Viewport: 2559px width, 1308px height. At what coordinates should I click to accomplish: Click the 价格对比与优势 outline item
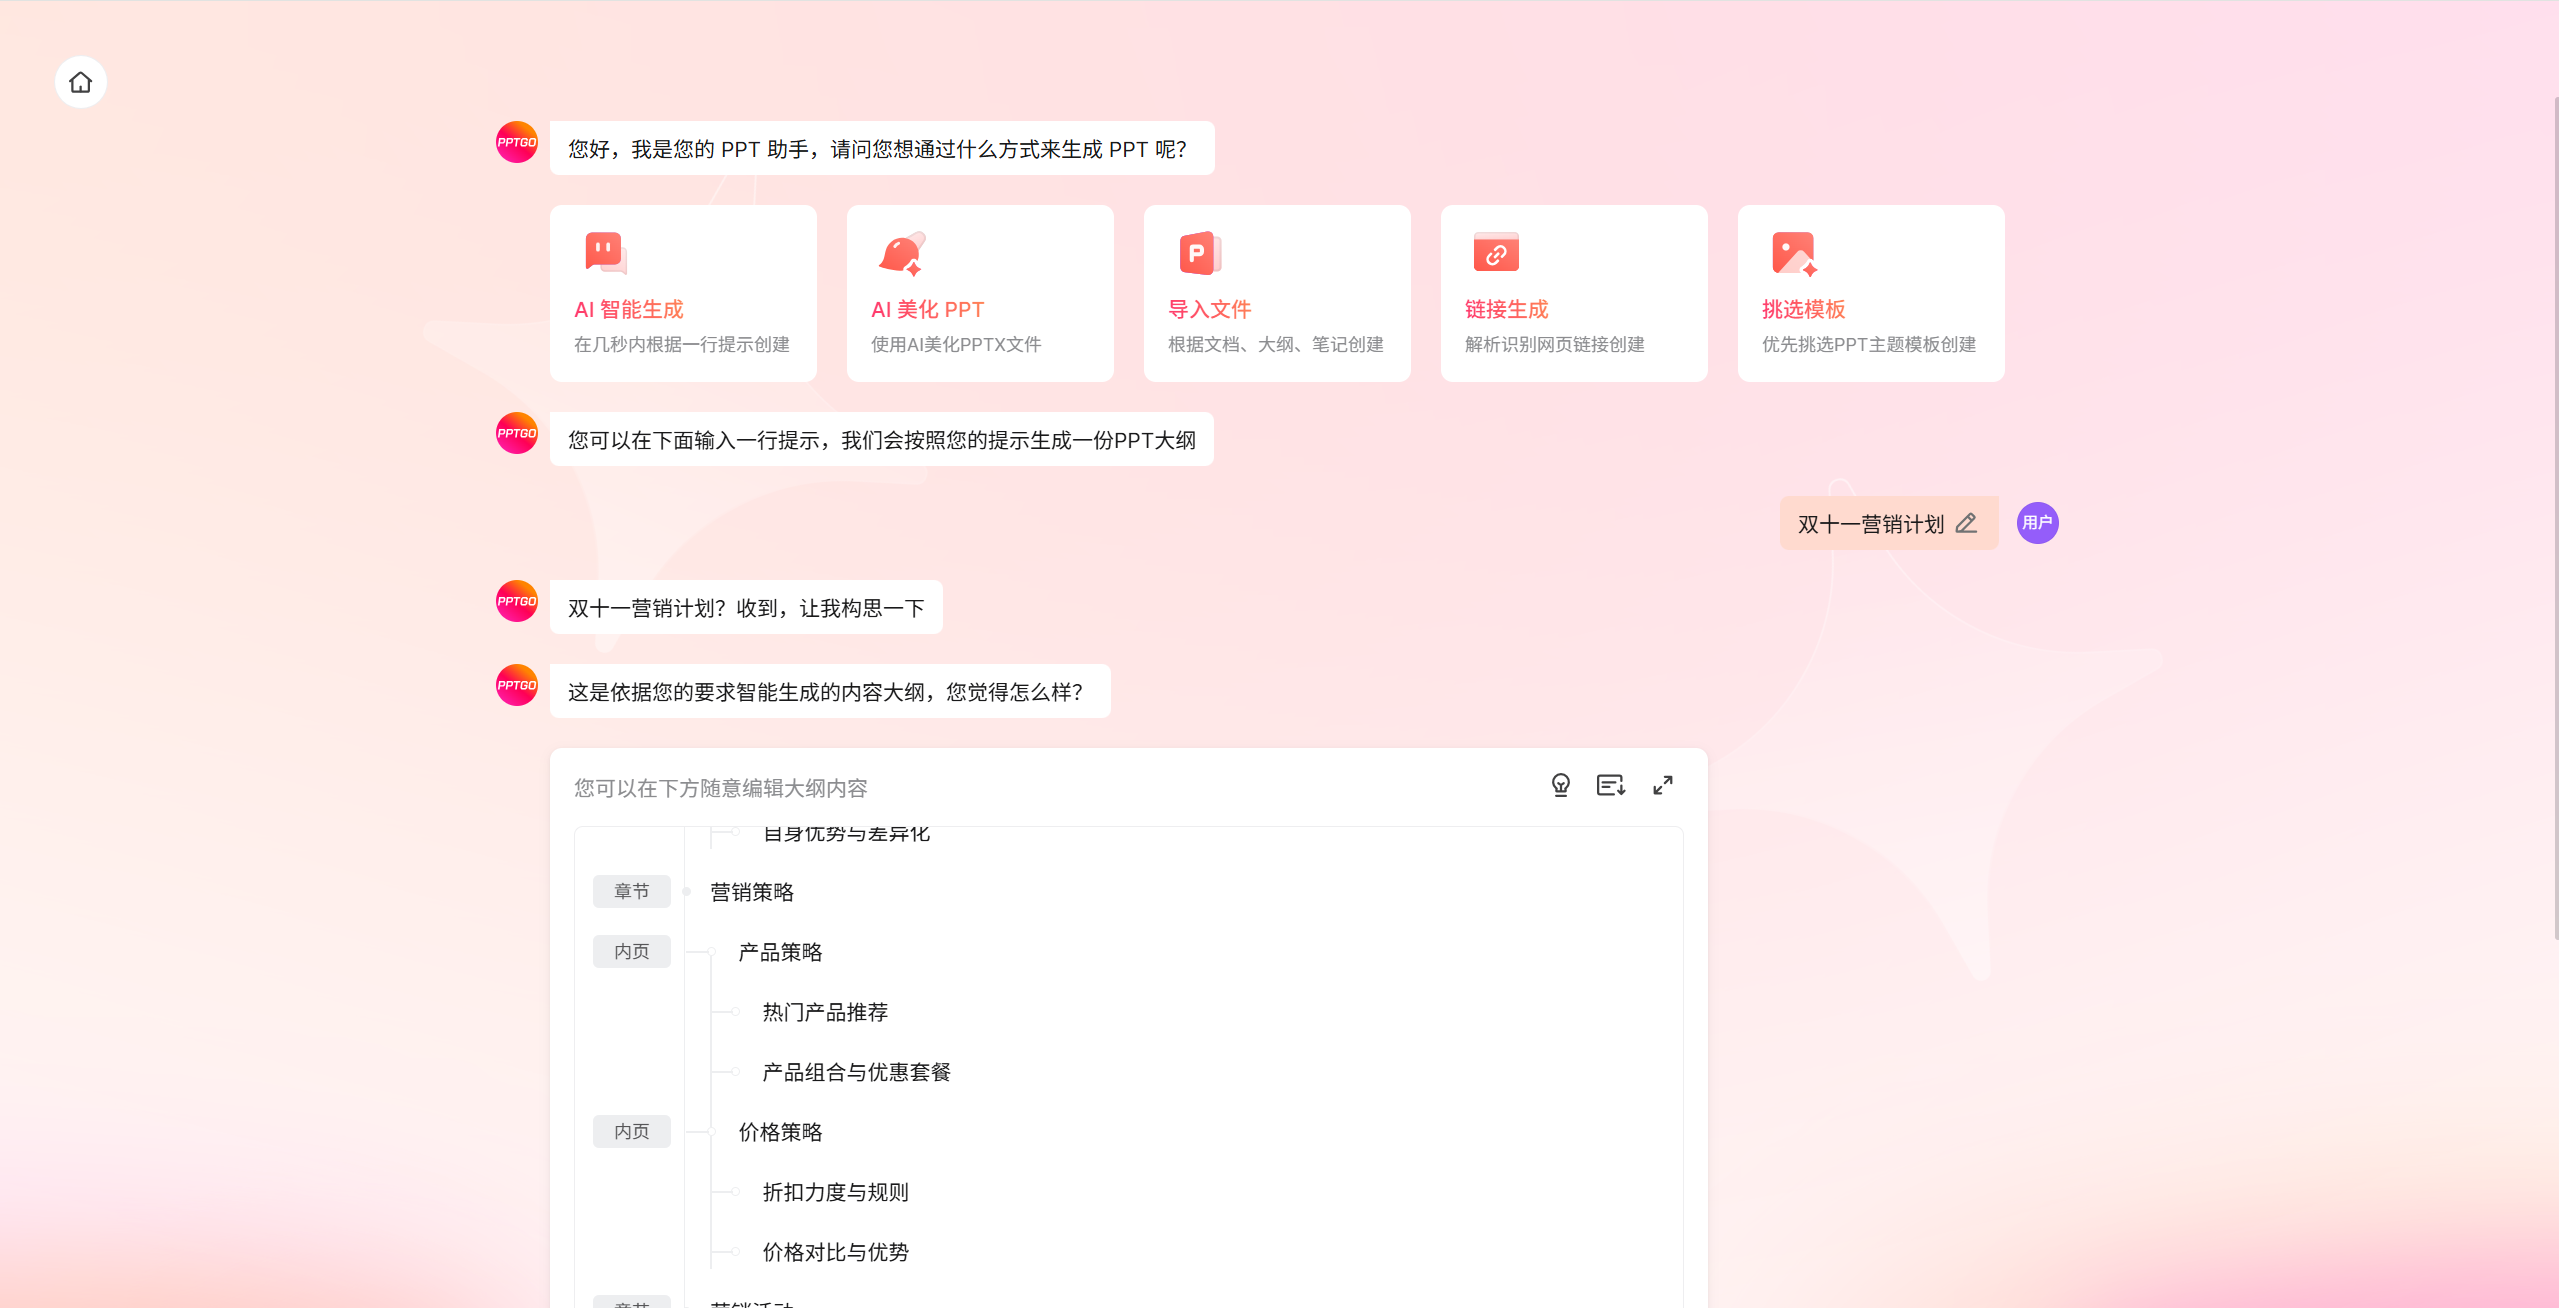(x=835, y=1252)
